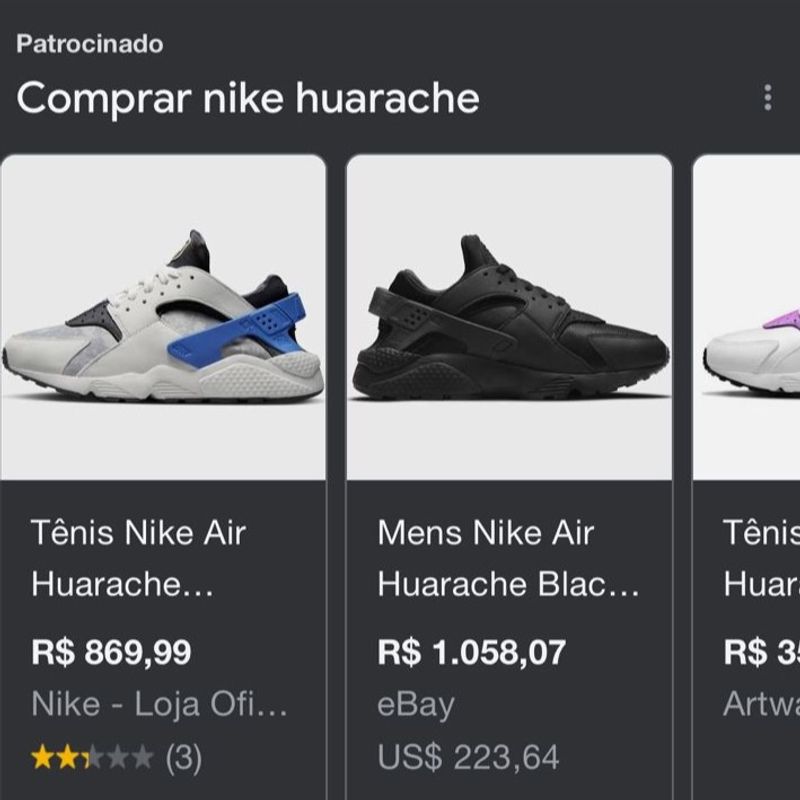Open the white and blue Huarache shoe image
Viewport: 800px width, 800px height.
coord(163,318)
